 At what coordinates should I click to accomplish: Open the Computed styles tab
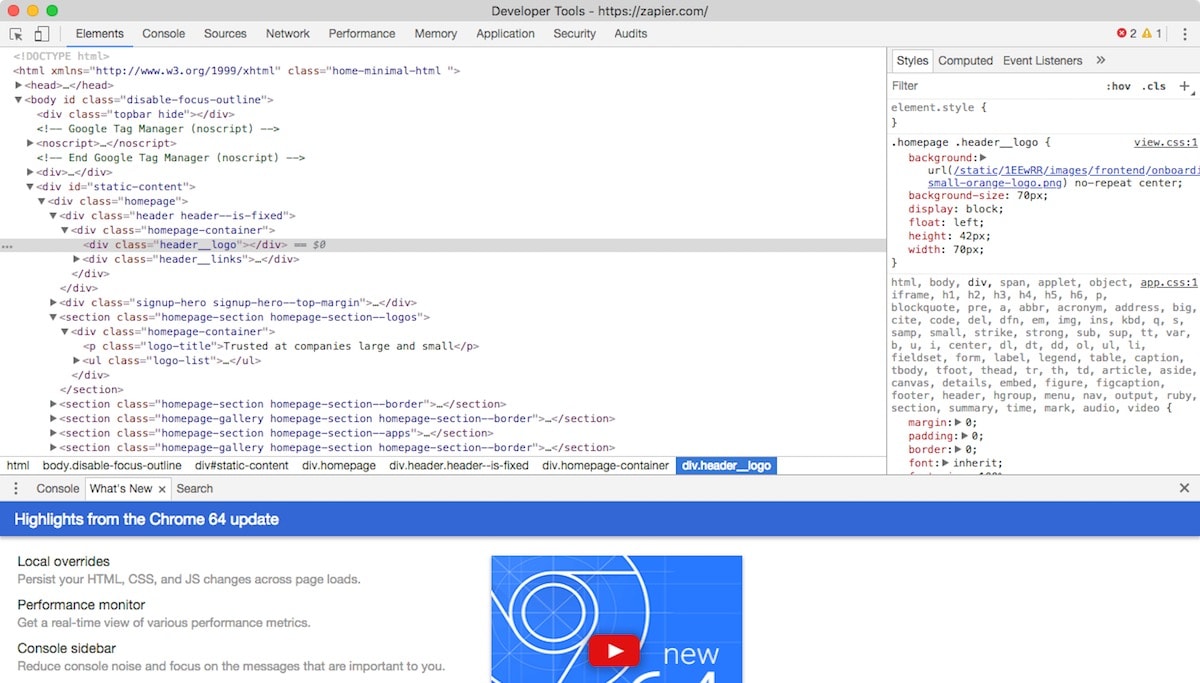click(x=965, y=60)
